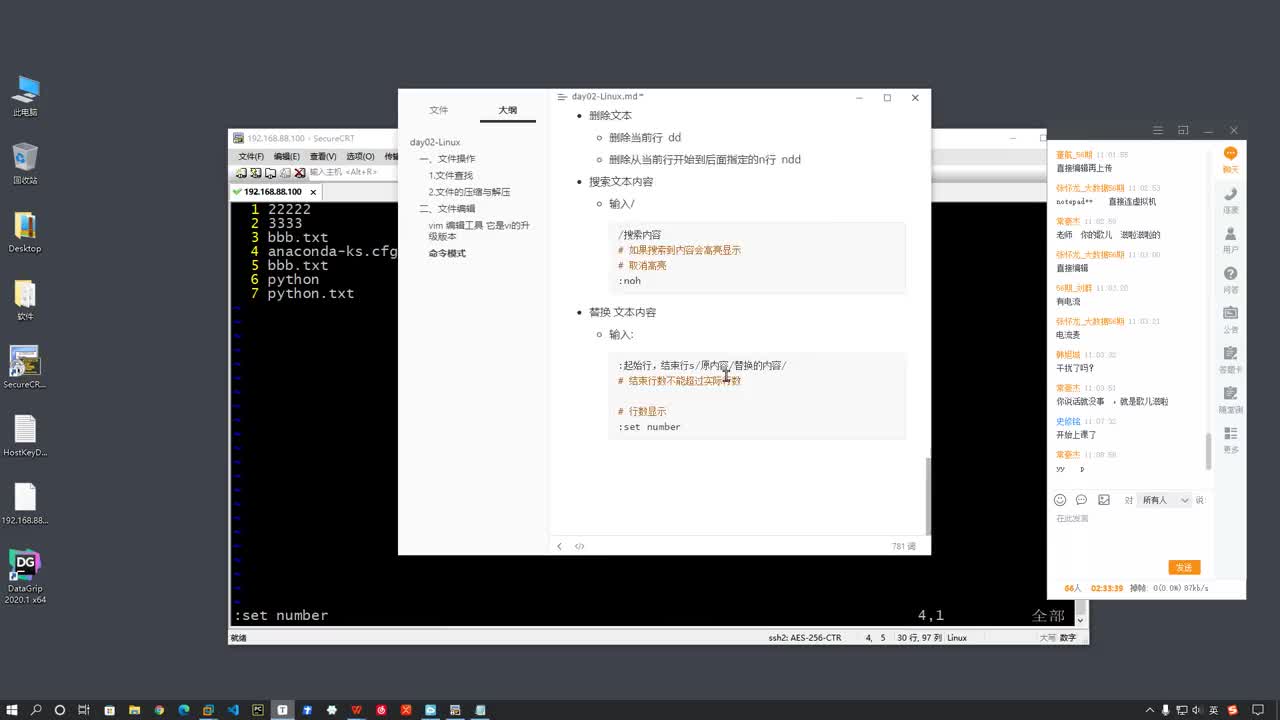Image resolution: width=1280 pixels, height=720 pixels.
Task: Jump to outline item 一、文件操作
Action: pyautogui.click(x=447, y=159)
